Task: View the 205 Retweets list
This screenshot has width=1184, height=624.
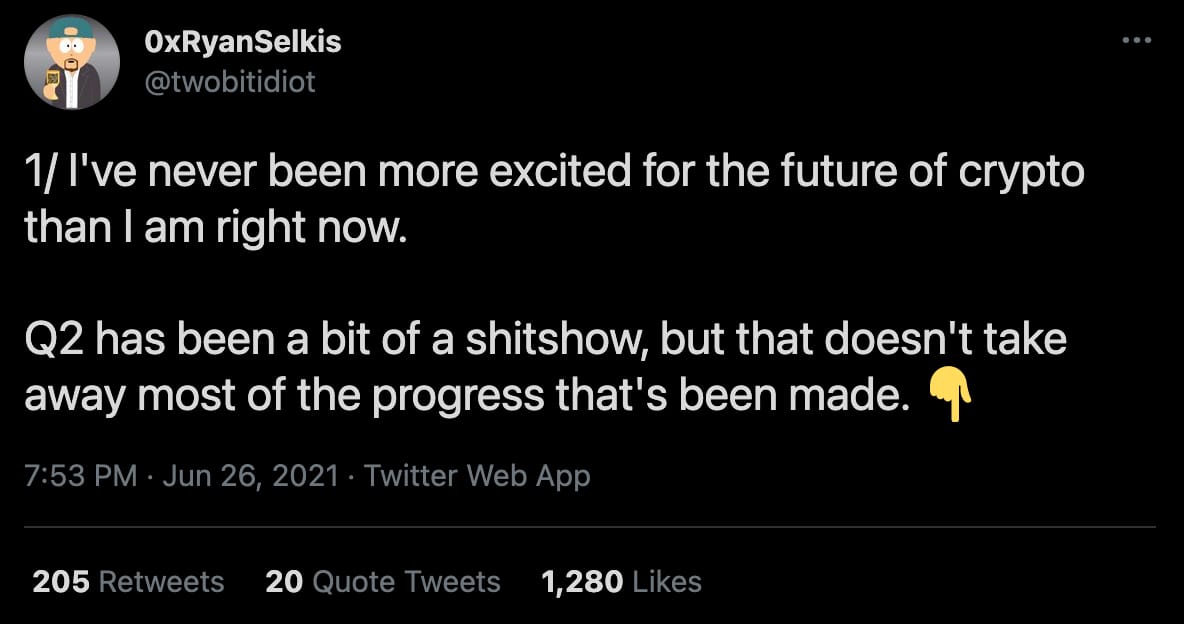Action: (x=128, y=582)
